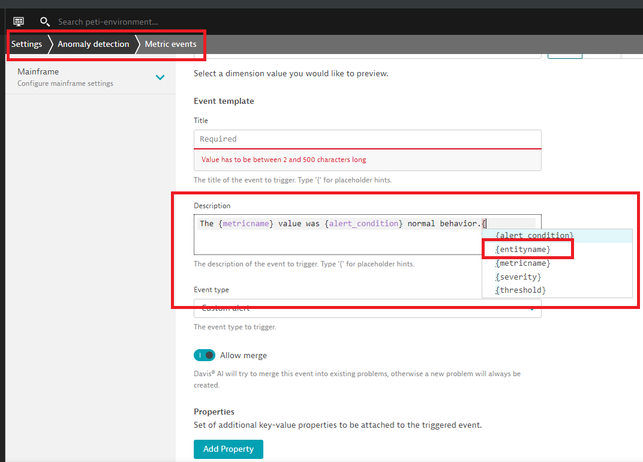Open the Anomaly detection breadcrumb
This screenshot has height=462, width=643.
pos(93,44)
